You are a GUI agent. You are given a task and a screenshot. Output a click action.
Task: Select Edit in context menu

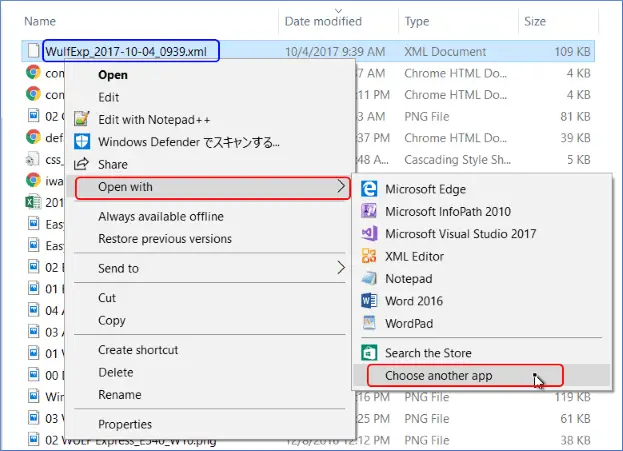[108, 97]
